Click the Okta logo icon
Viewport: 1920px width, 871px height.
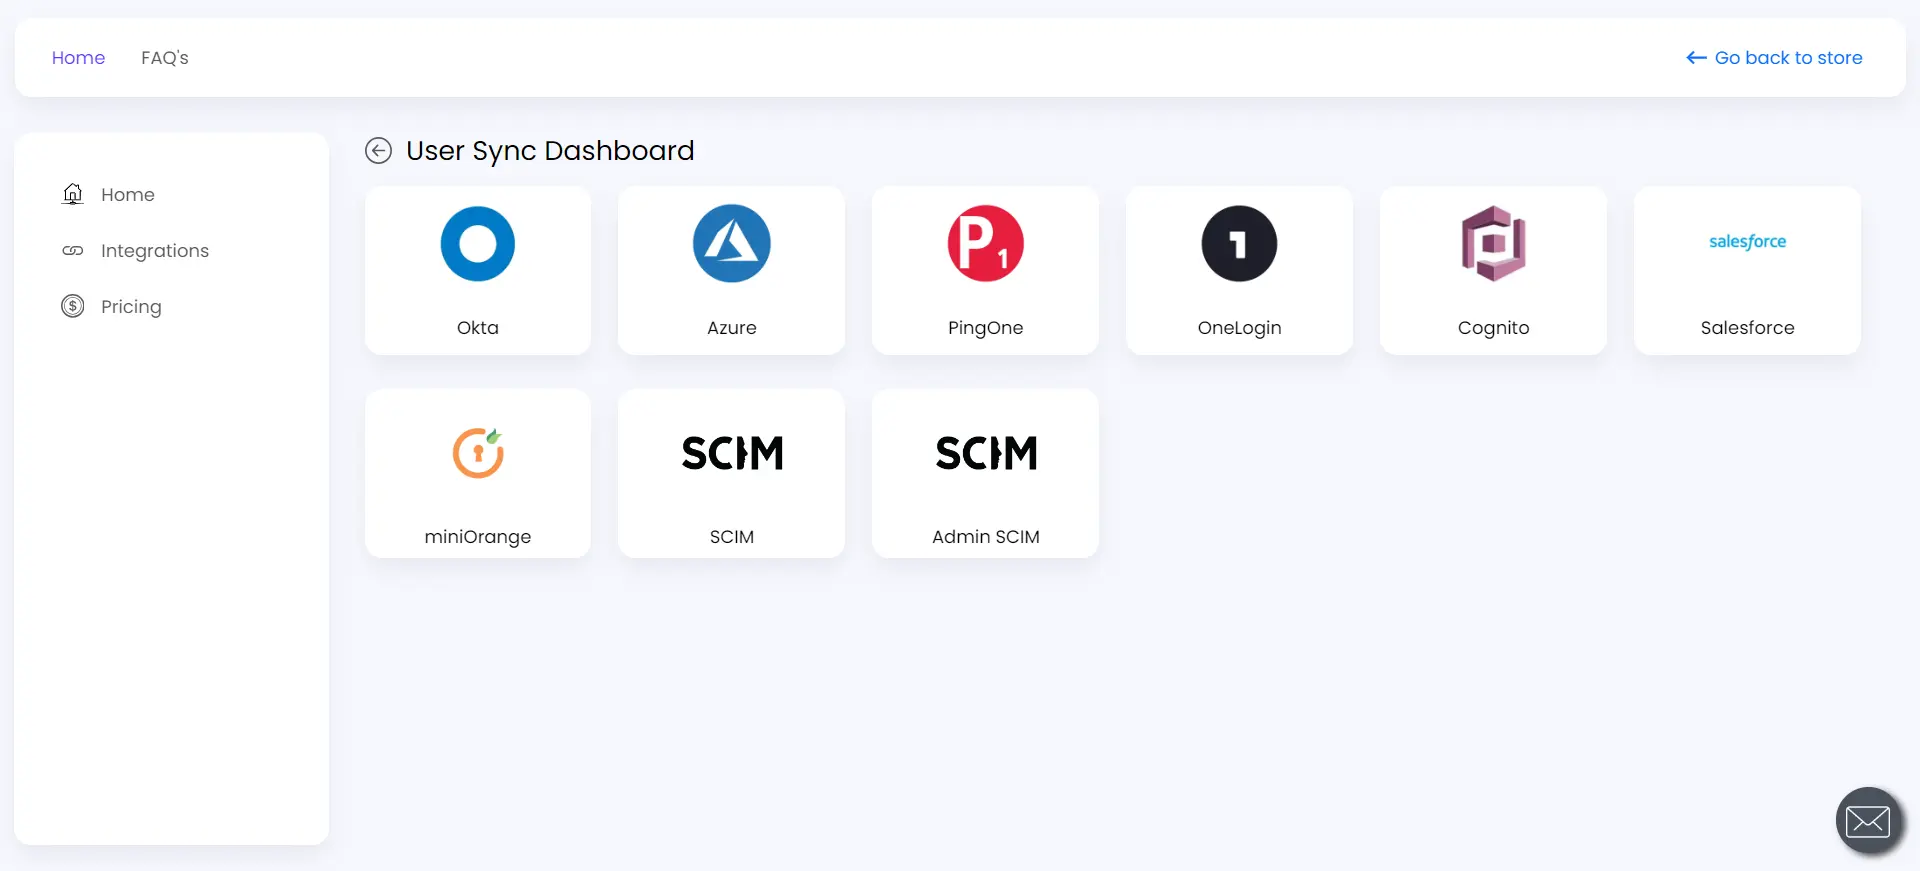click(478, 244)
